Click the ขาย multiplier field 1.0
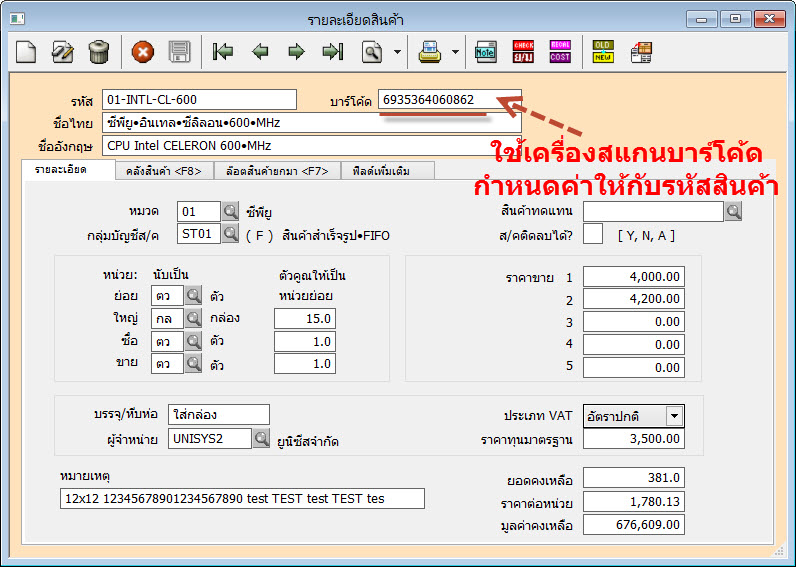 coord(305,363)
